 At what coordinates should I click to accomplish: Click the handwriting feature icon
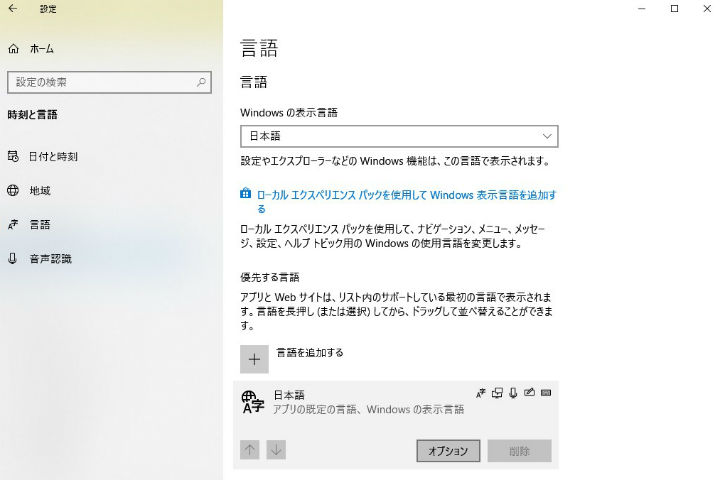529,393
